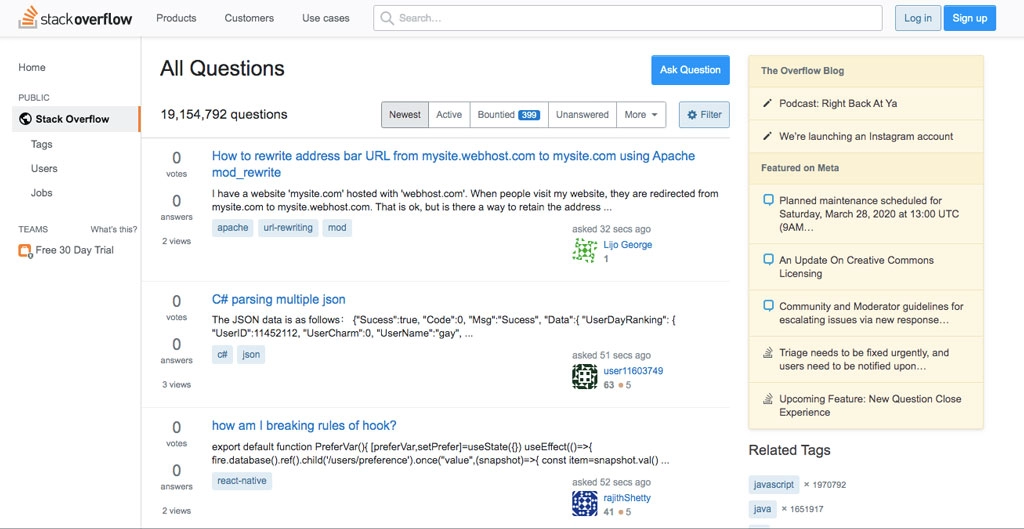Click the json tag
This screenshot has height=529, width=1024.
pos(251,355)
